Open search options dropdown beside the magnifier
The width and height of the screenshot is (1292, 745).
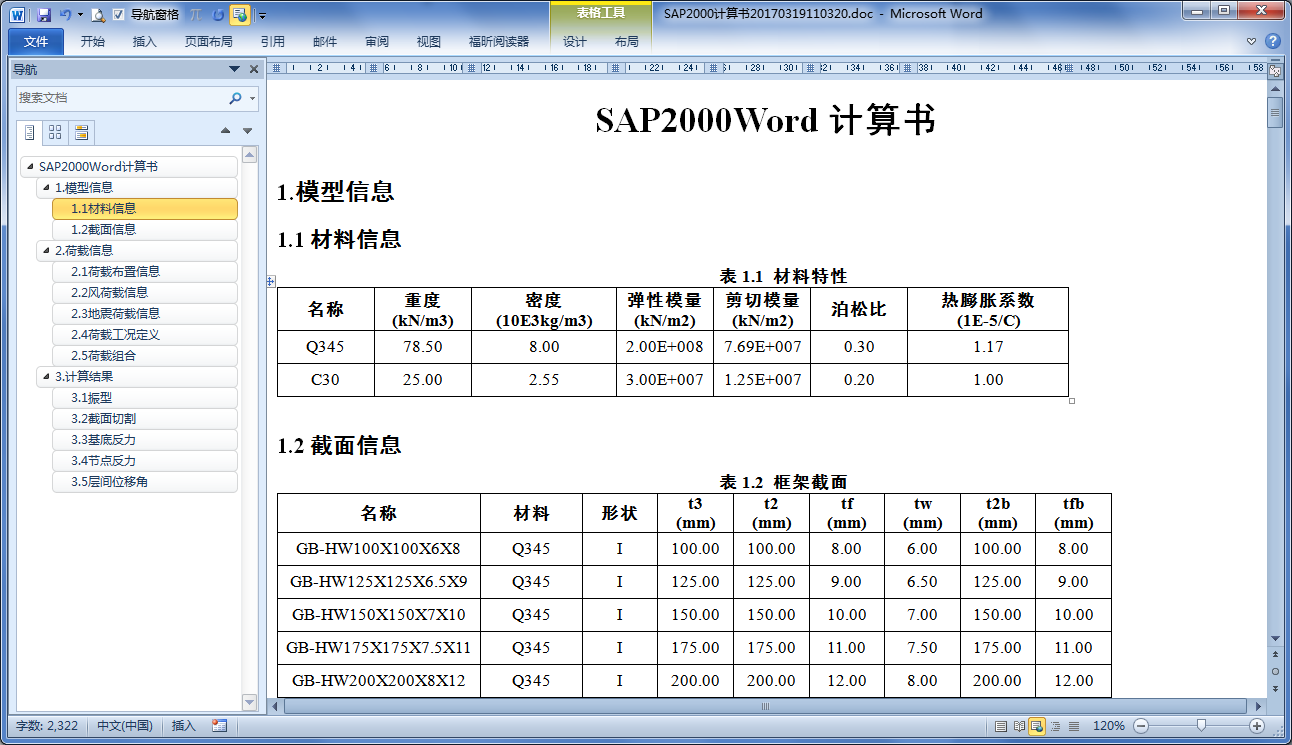[252, 98]
